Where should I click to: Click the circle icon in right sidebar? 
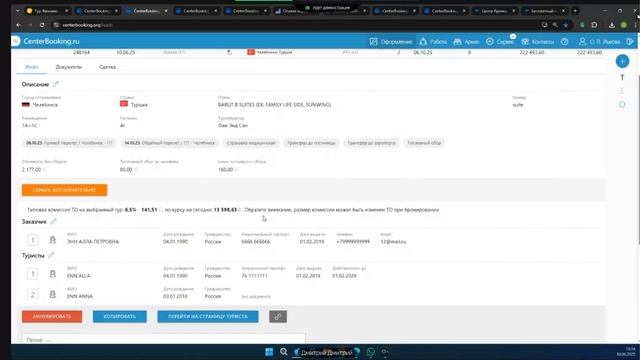pyautogui.click(x=622, y=104)
